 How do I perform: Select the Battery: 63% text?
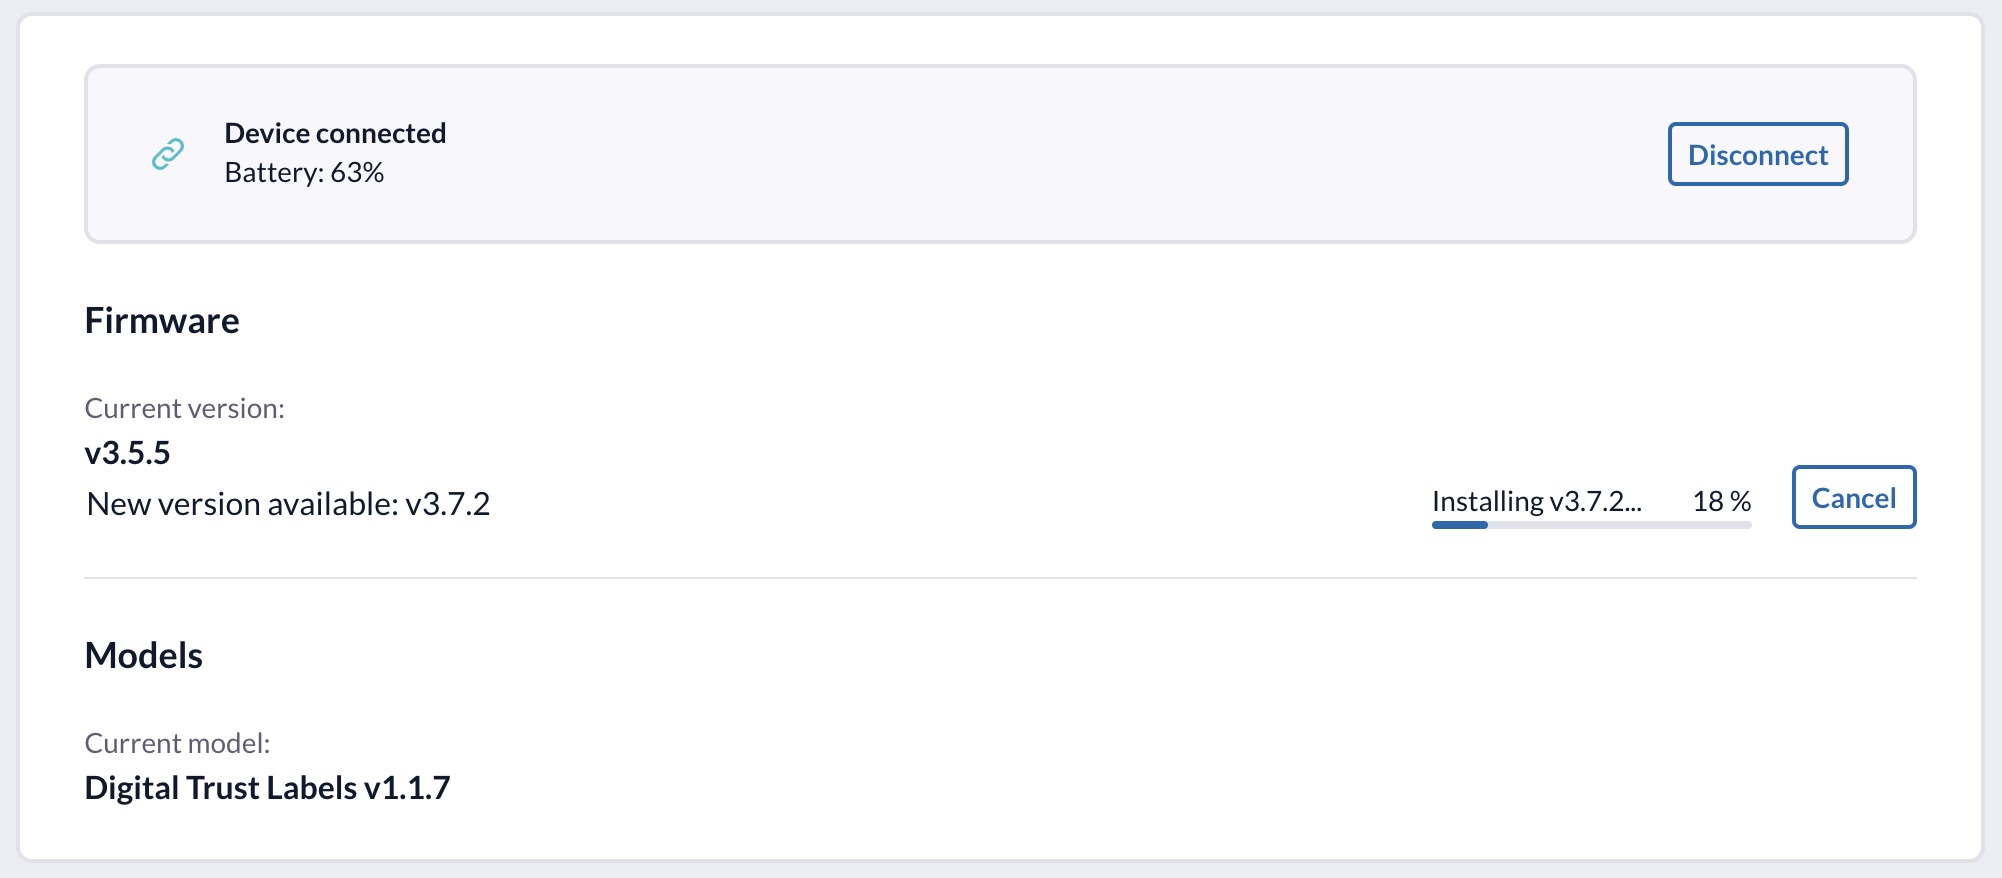point(304,173)
